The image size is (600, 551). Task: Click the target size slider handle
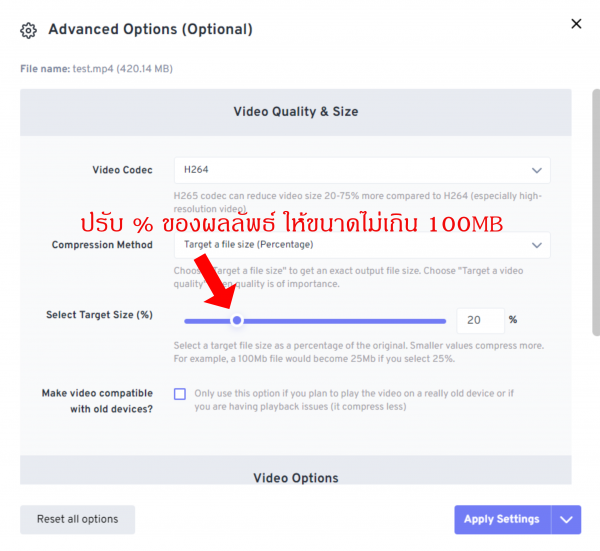click(x=237, y=321)
